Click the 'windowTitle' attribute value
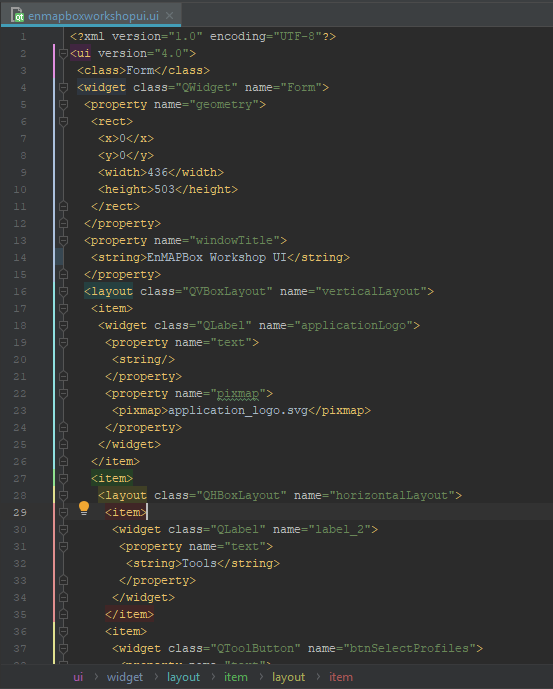The width and height of the screenshot is (553, 689). click(x=234, y=240)
